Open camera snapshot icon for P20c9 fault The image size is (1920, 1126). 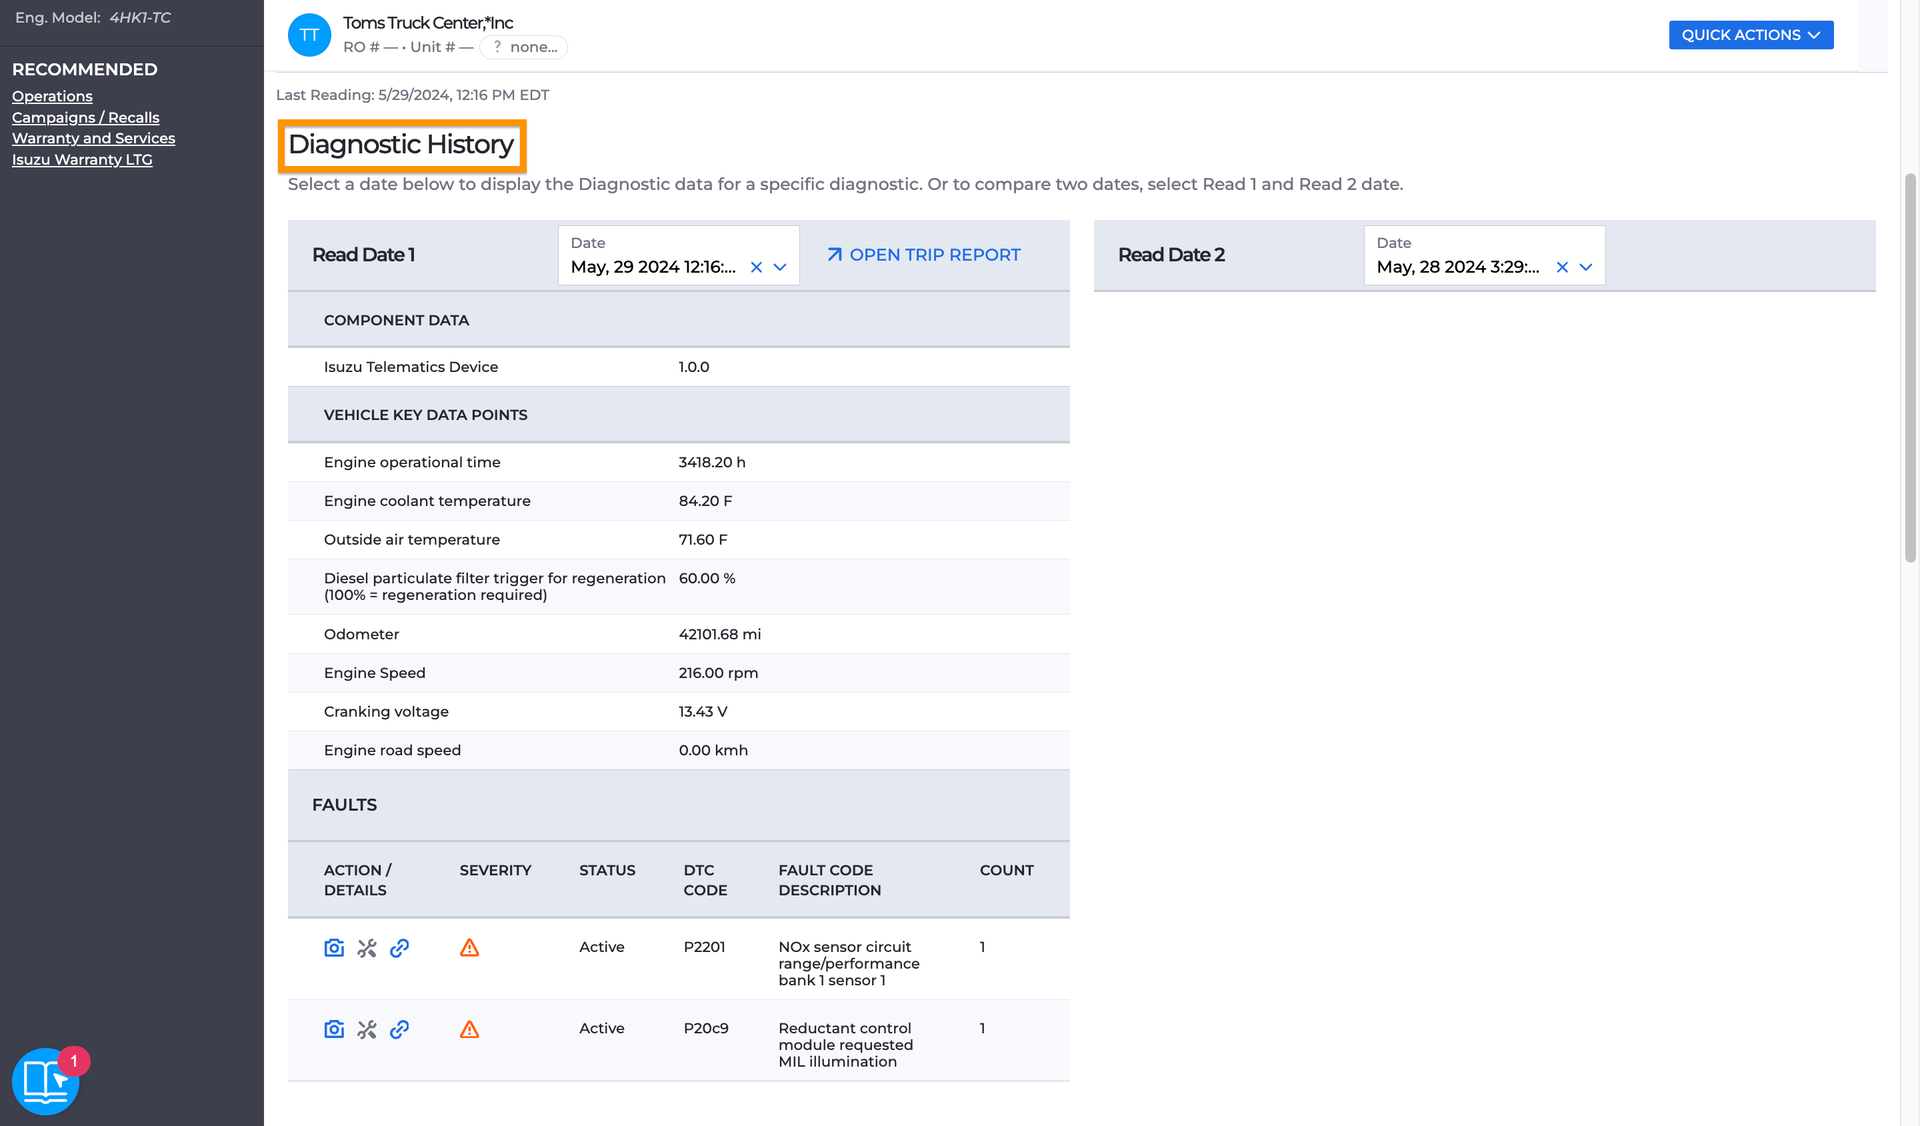pyautogui.click(x=334, y=1029)
